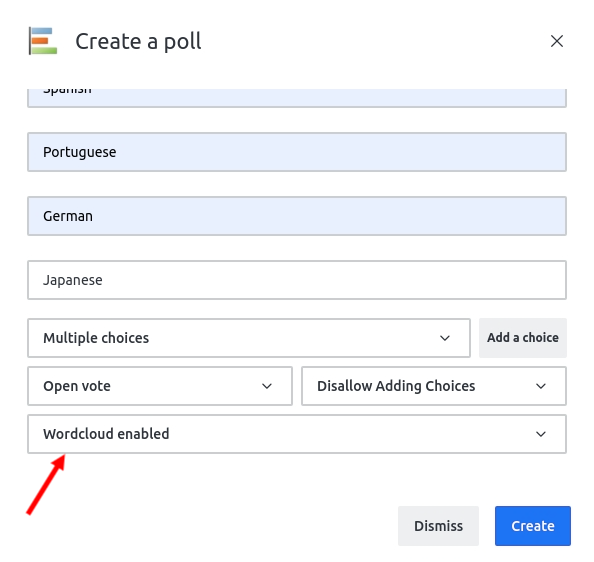This screenshot has width=594, height=562.
Task: Change the Wordcloud enabled setting
Action: coord(297,434)
